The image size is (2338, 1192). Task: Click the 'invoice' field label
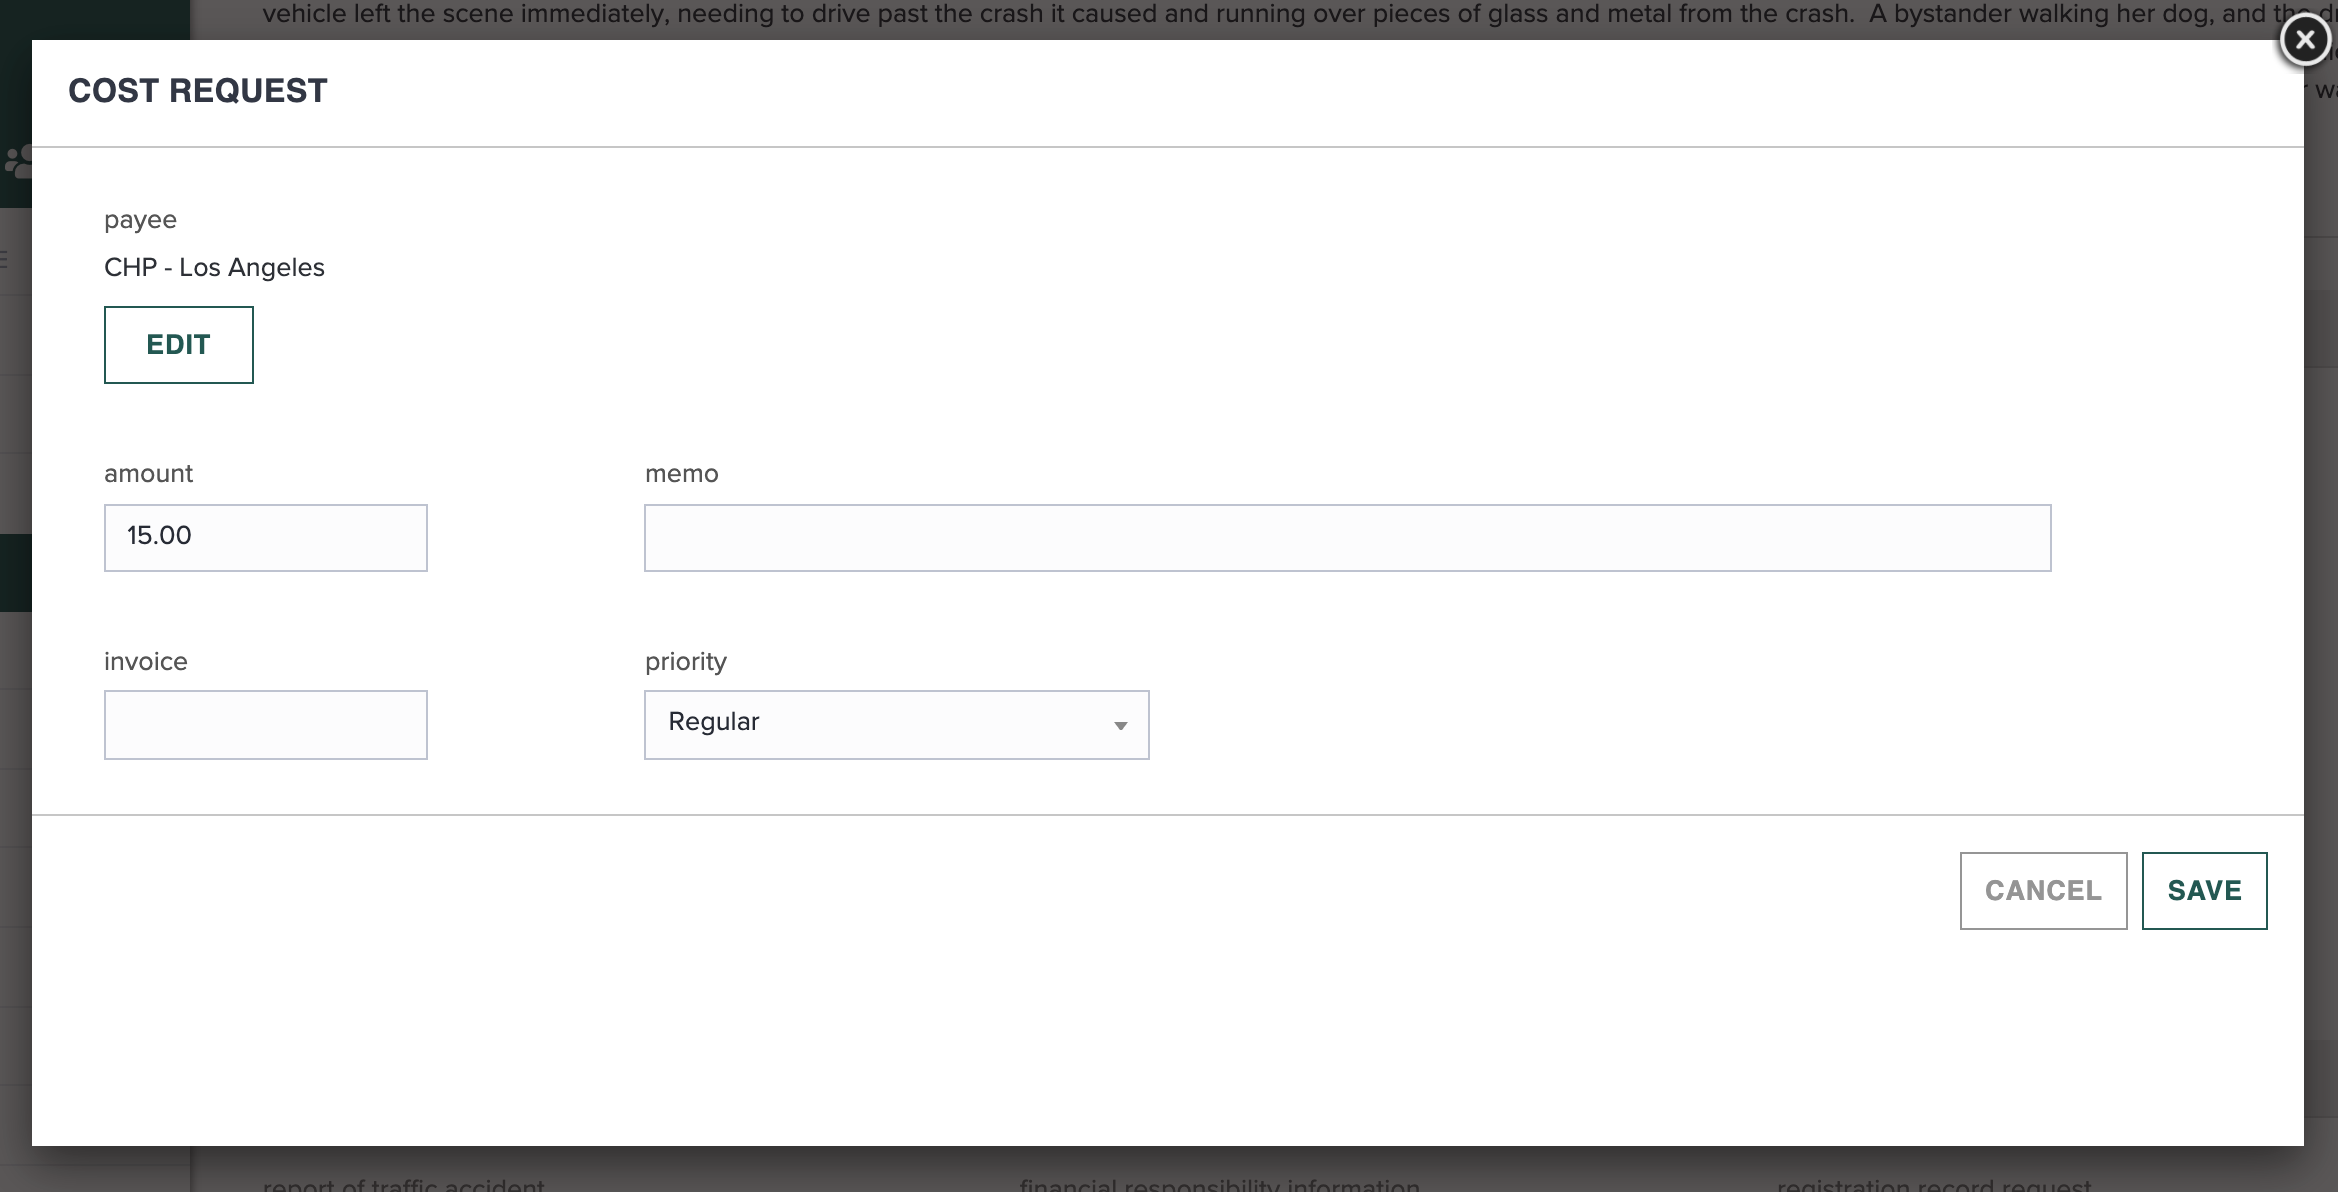click(146, 662)
